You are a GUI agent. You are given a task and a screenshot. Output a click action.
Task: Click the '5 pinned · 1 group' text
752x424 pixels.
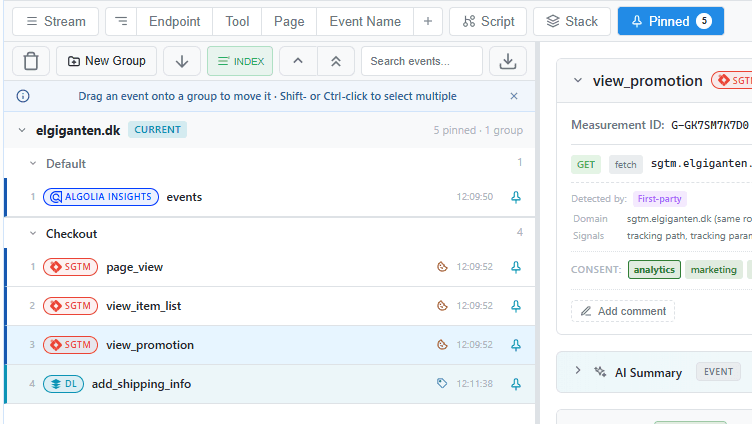[478, 130]
